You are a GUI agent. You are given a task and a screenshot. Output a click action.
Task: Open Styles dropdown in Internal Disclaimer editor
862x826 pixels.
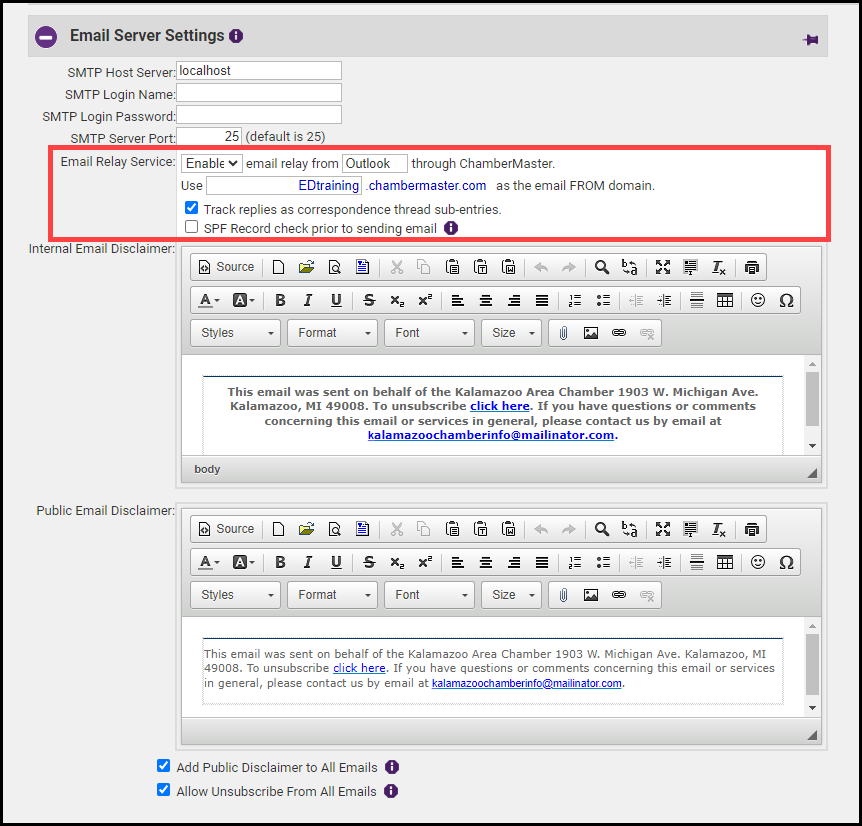236,333
